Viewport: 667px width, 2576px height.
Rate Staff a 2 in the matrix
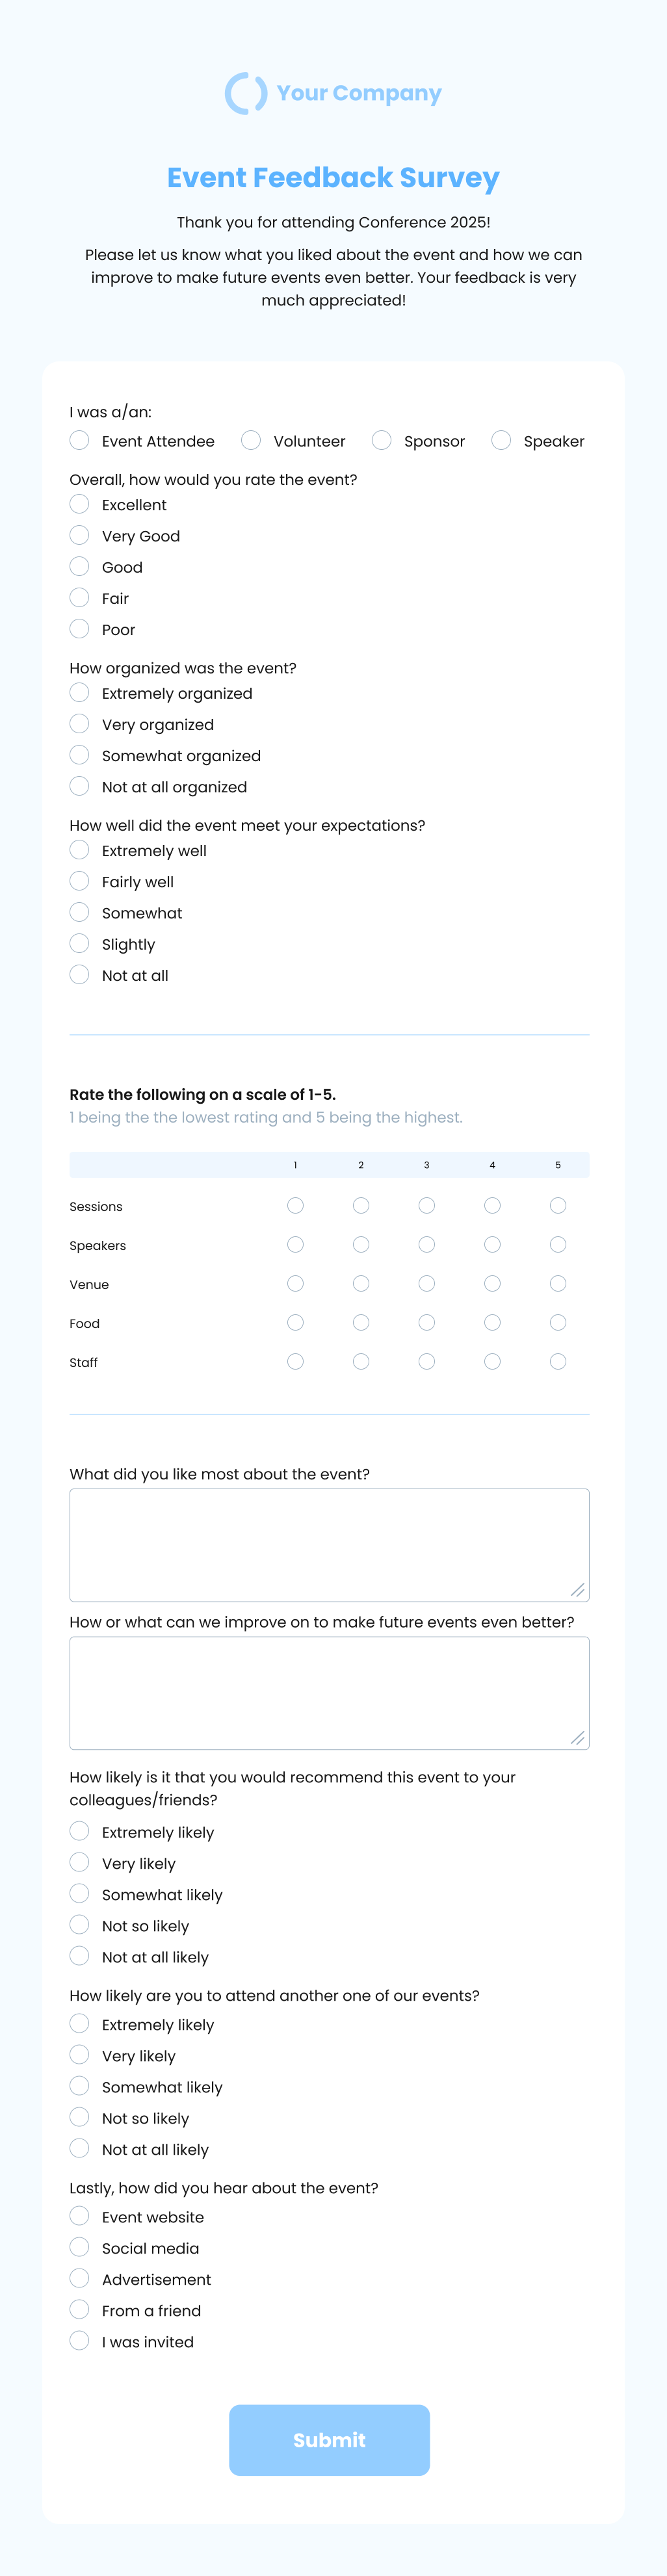pos(361,1361)
